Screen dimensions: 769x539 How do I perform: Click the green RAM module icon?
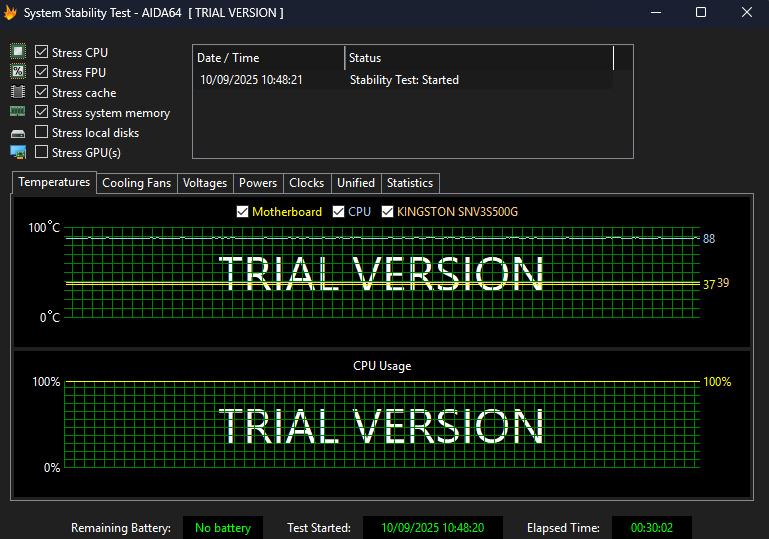pos(18,112)
